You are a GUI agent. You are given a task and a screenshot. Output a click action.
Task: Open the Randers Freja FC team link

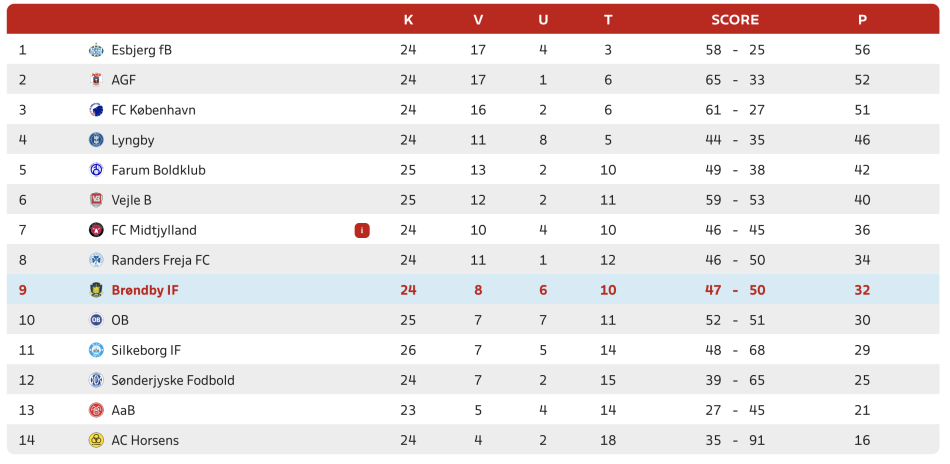click(x=161, y=260)
